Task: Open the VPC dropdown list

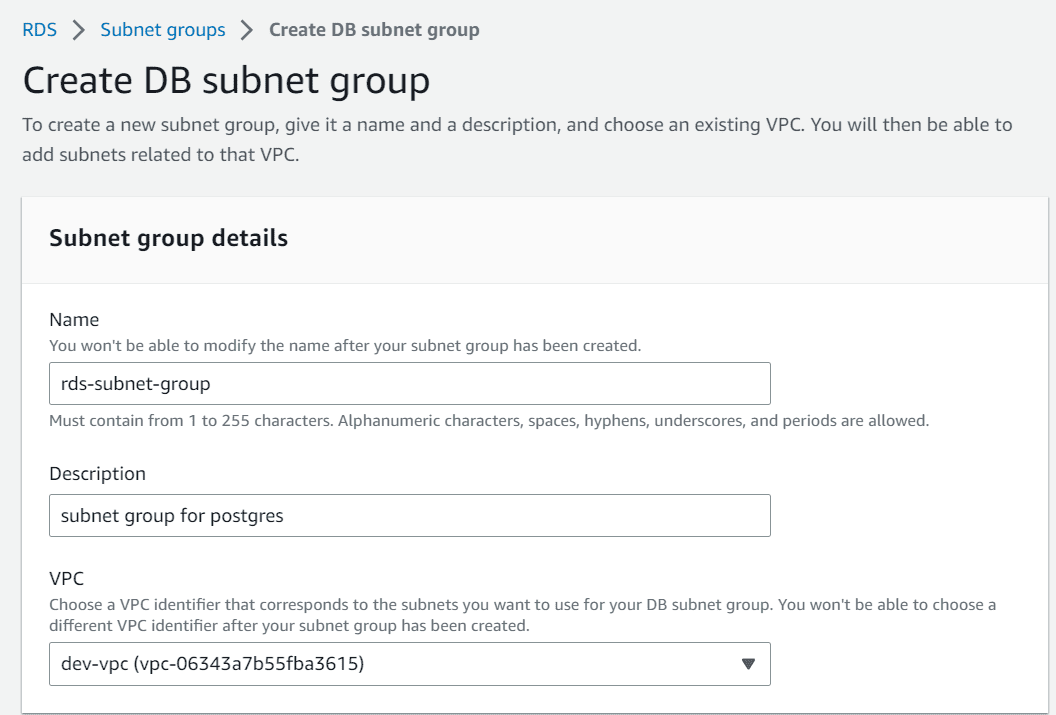Action: pos(409,664)
